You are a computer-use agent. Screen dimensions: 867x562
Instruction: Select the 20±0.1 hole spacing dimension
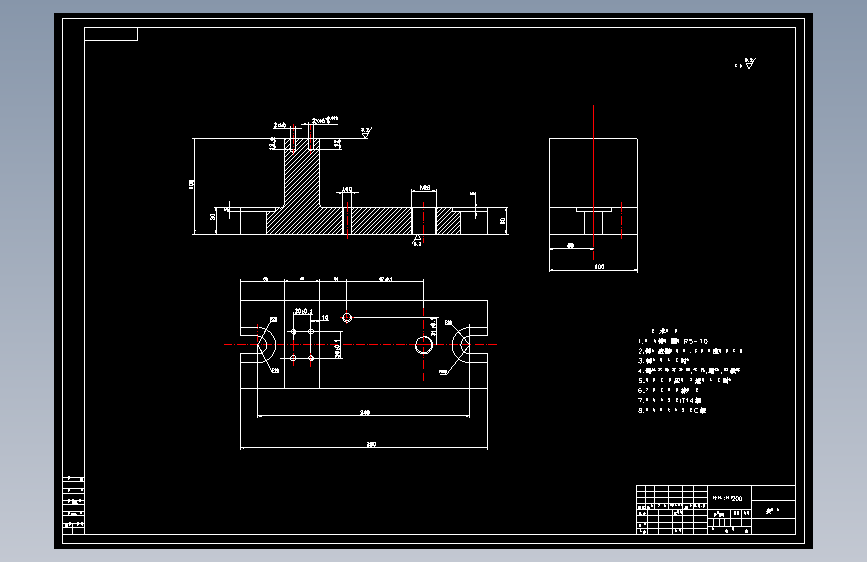[x=303, y=311]
